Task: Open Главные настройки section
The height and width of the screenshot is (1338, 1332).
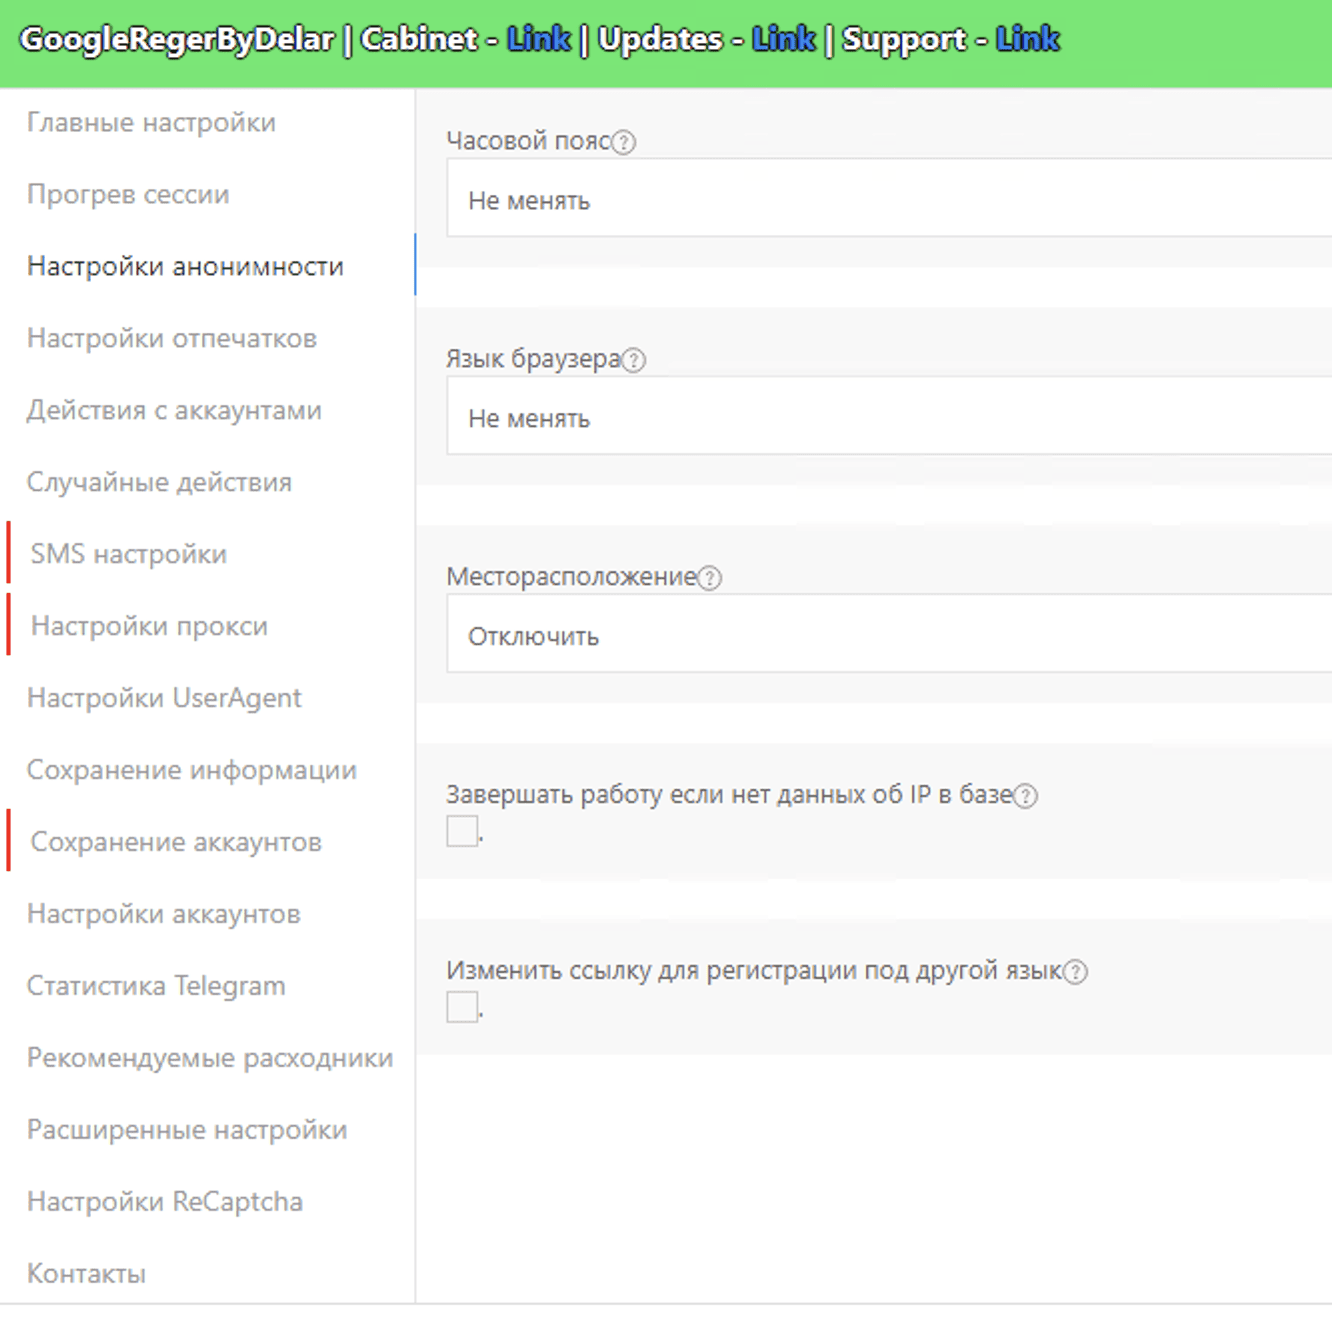Action: (151, 122)
